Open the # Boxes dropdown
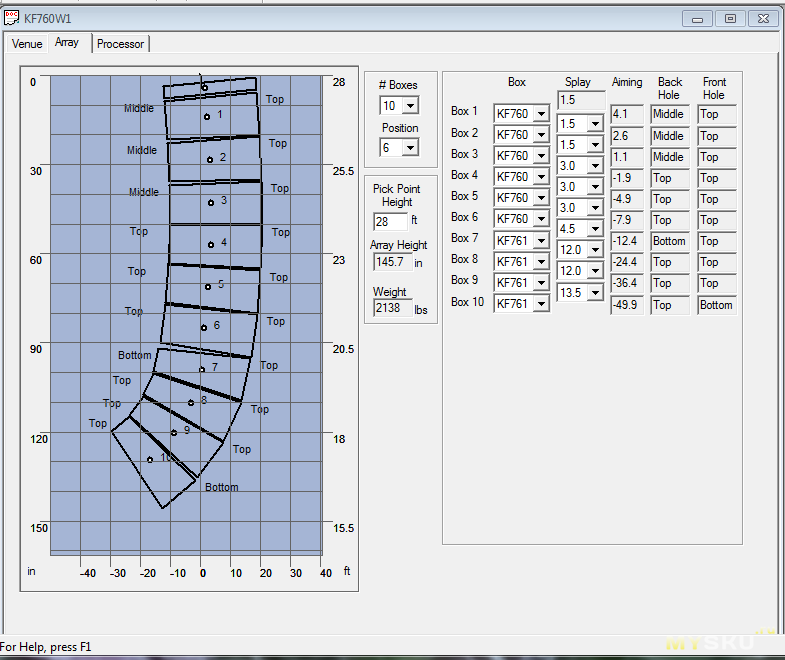Viewport: 785px width, 660px height. click(x=411, y=106)
